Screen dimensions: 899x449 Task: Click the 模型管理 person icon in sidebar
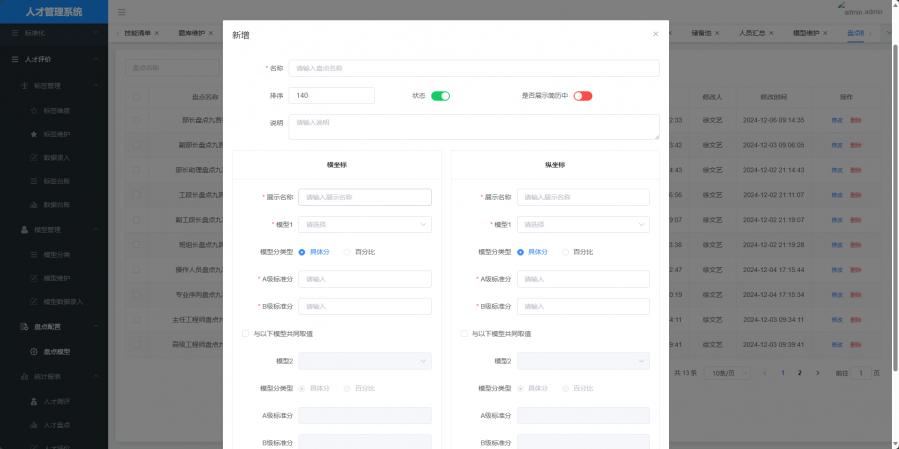pos(24,229)
